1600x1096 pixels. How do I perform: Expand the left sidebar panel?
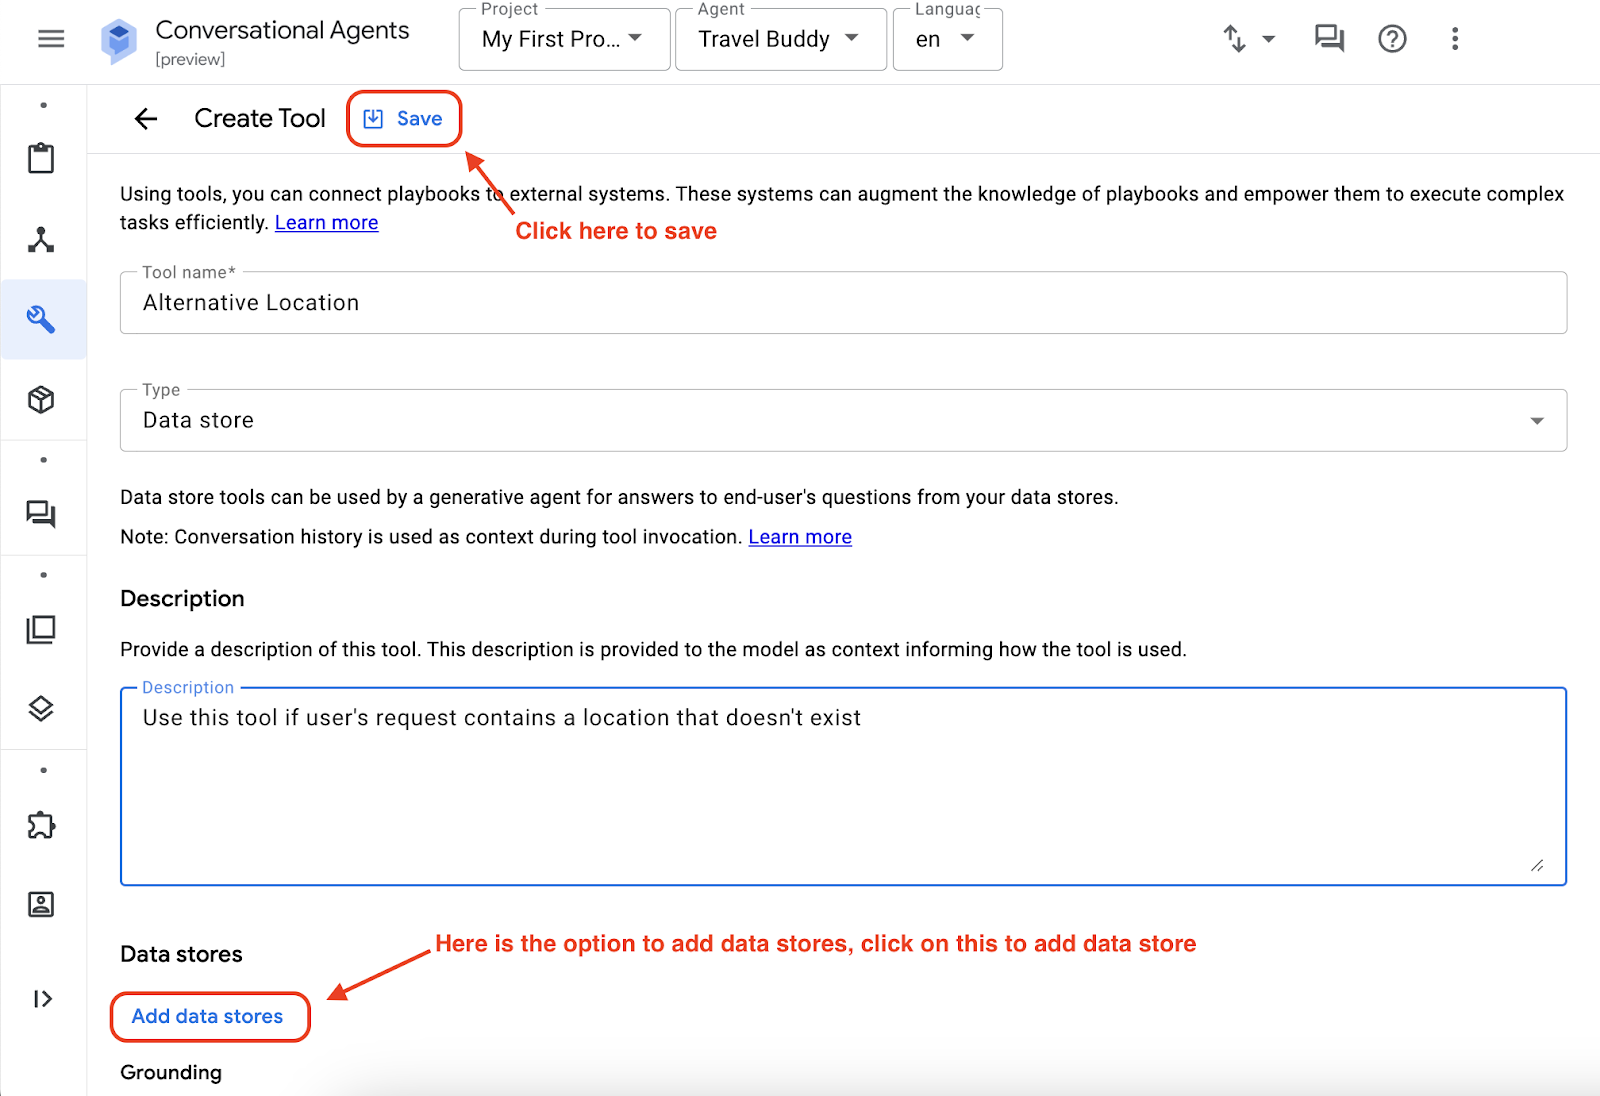point(42,999)
